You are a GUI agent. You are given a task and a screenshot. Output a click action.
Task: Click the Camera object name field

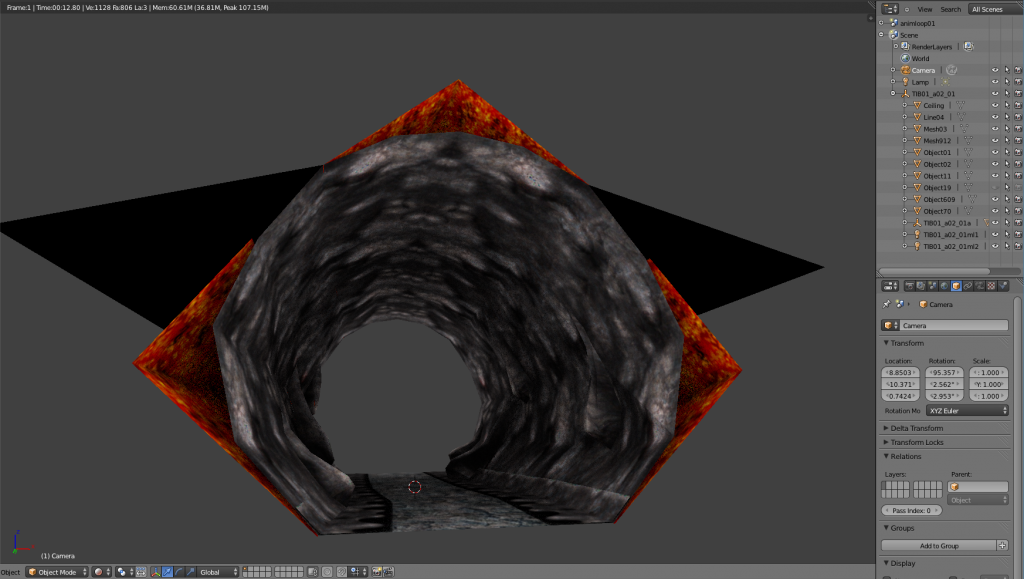click(x=953, y=325)
